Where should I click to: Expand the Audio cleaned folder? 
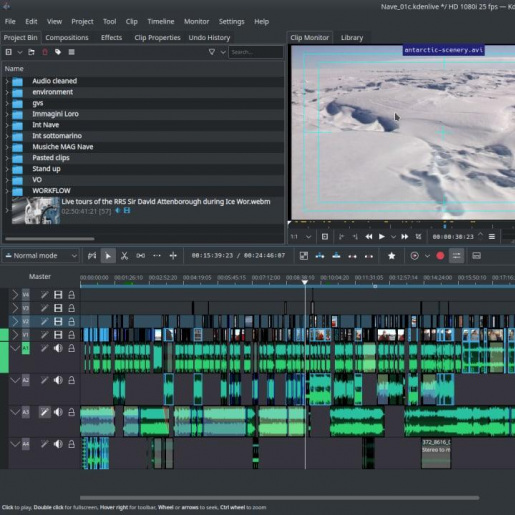click(7, 81)
